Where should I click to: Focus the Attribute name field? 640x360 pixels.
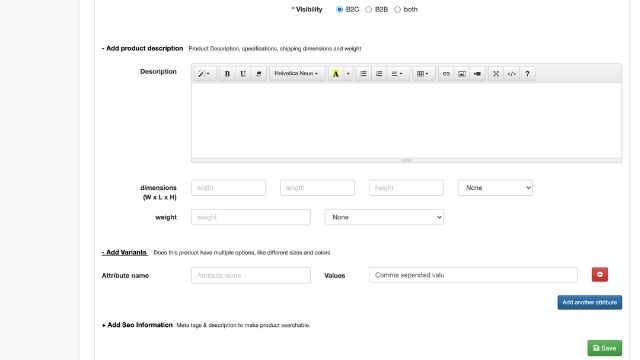click(251, 276)
